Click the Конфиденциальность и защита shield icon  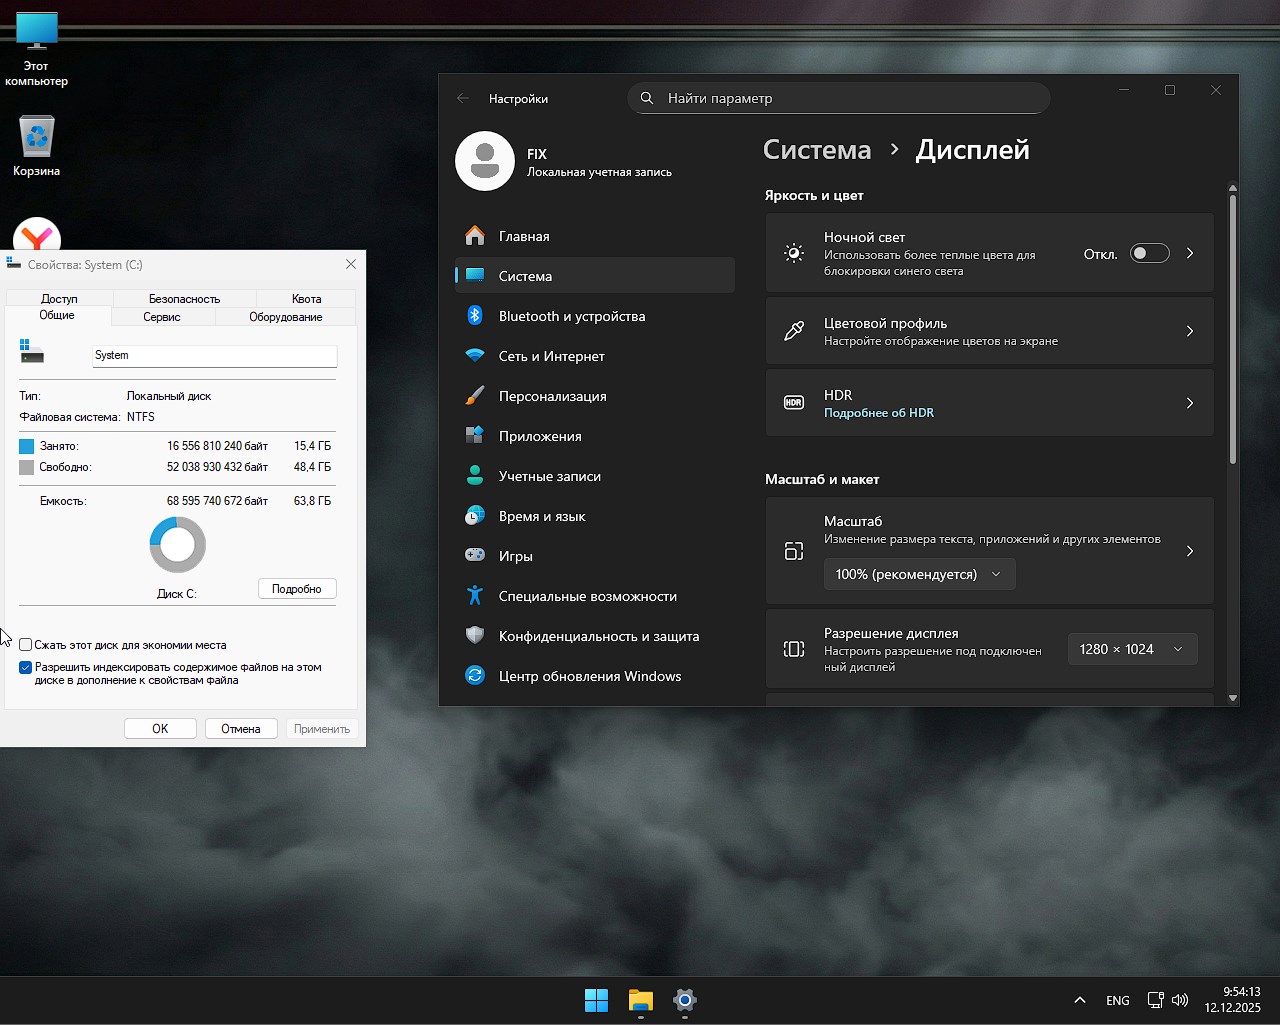click(475, 636)
